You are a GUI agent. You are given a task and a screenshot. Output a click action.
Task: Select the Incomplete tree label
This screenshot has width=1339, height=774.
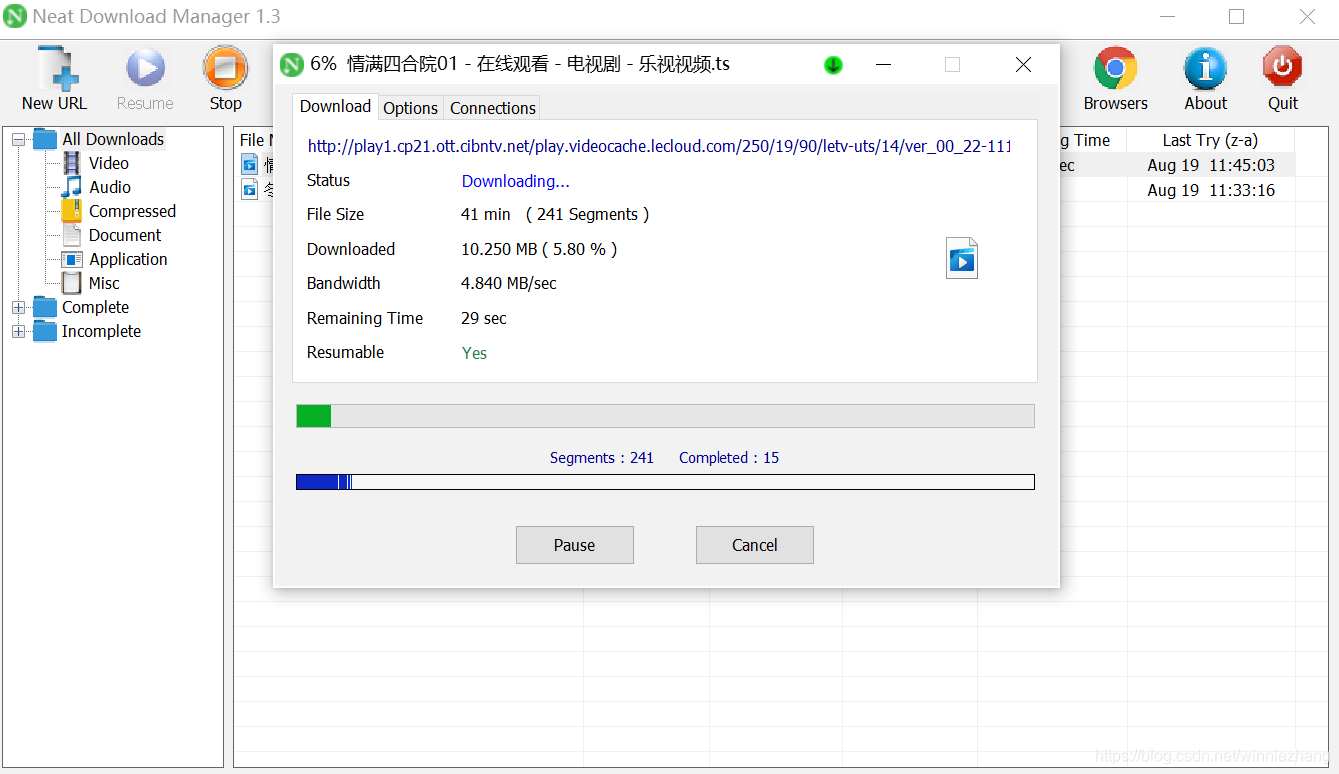click(101, 331)
